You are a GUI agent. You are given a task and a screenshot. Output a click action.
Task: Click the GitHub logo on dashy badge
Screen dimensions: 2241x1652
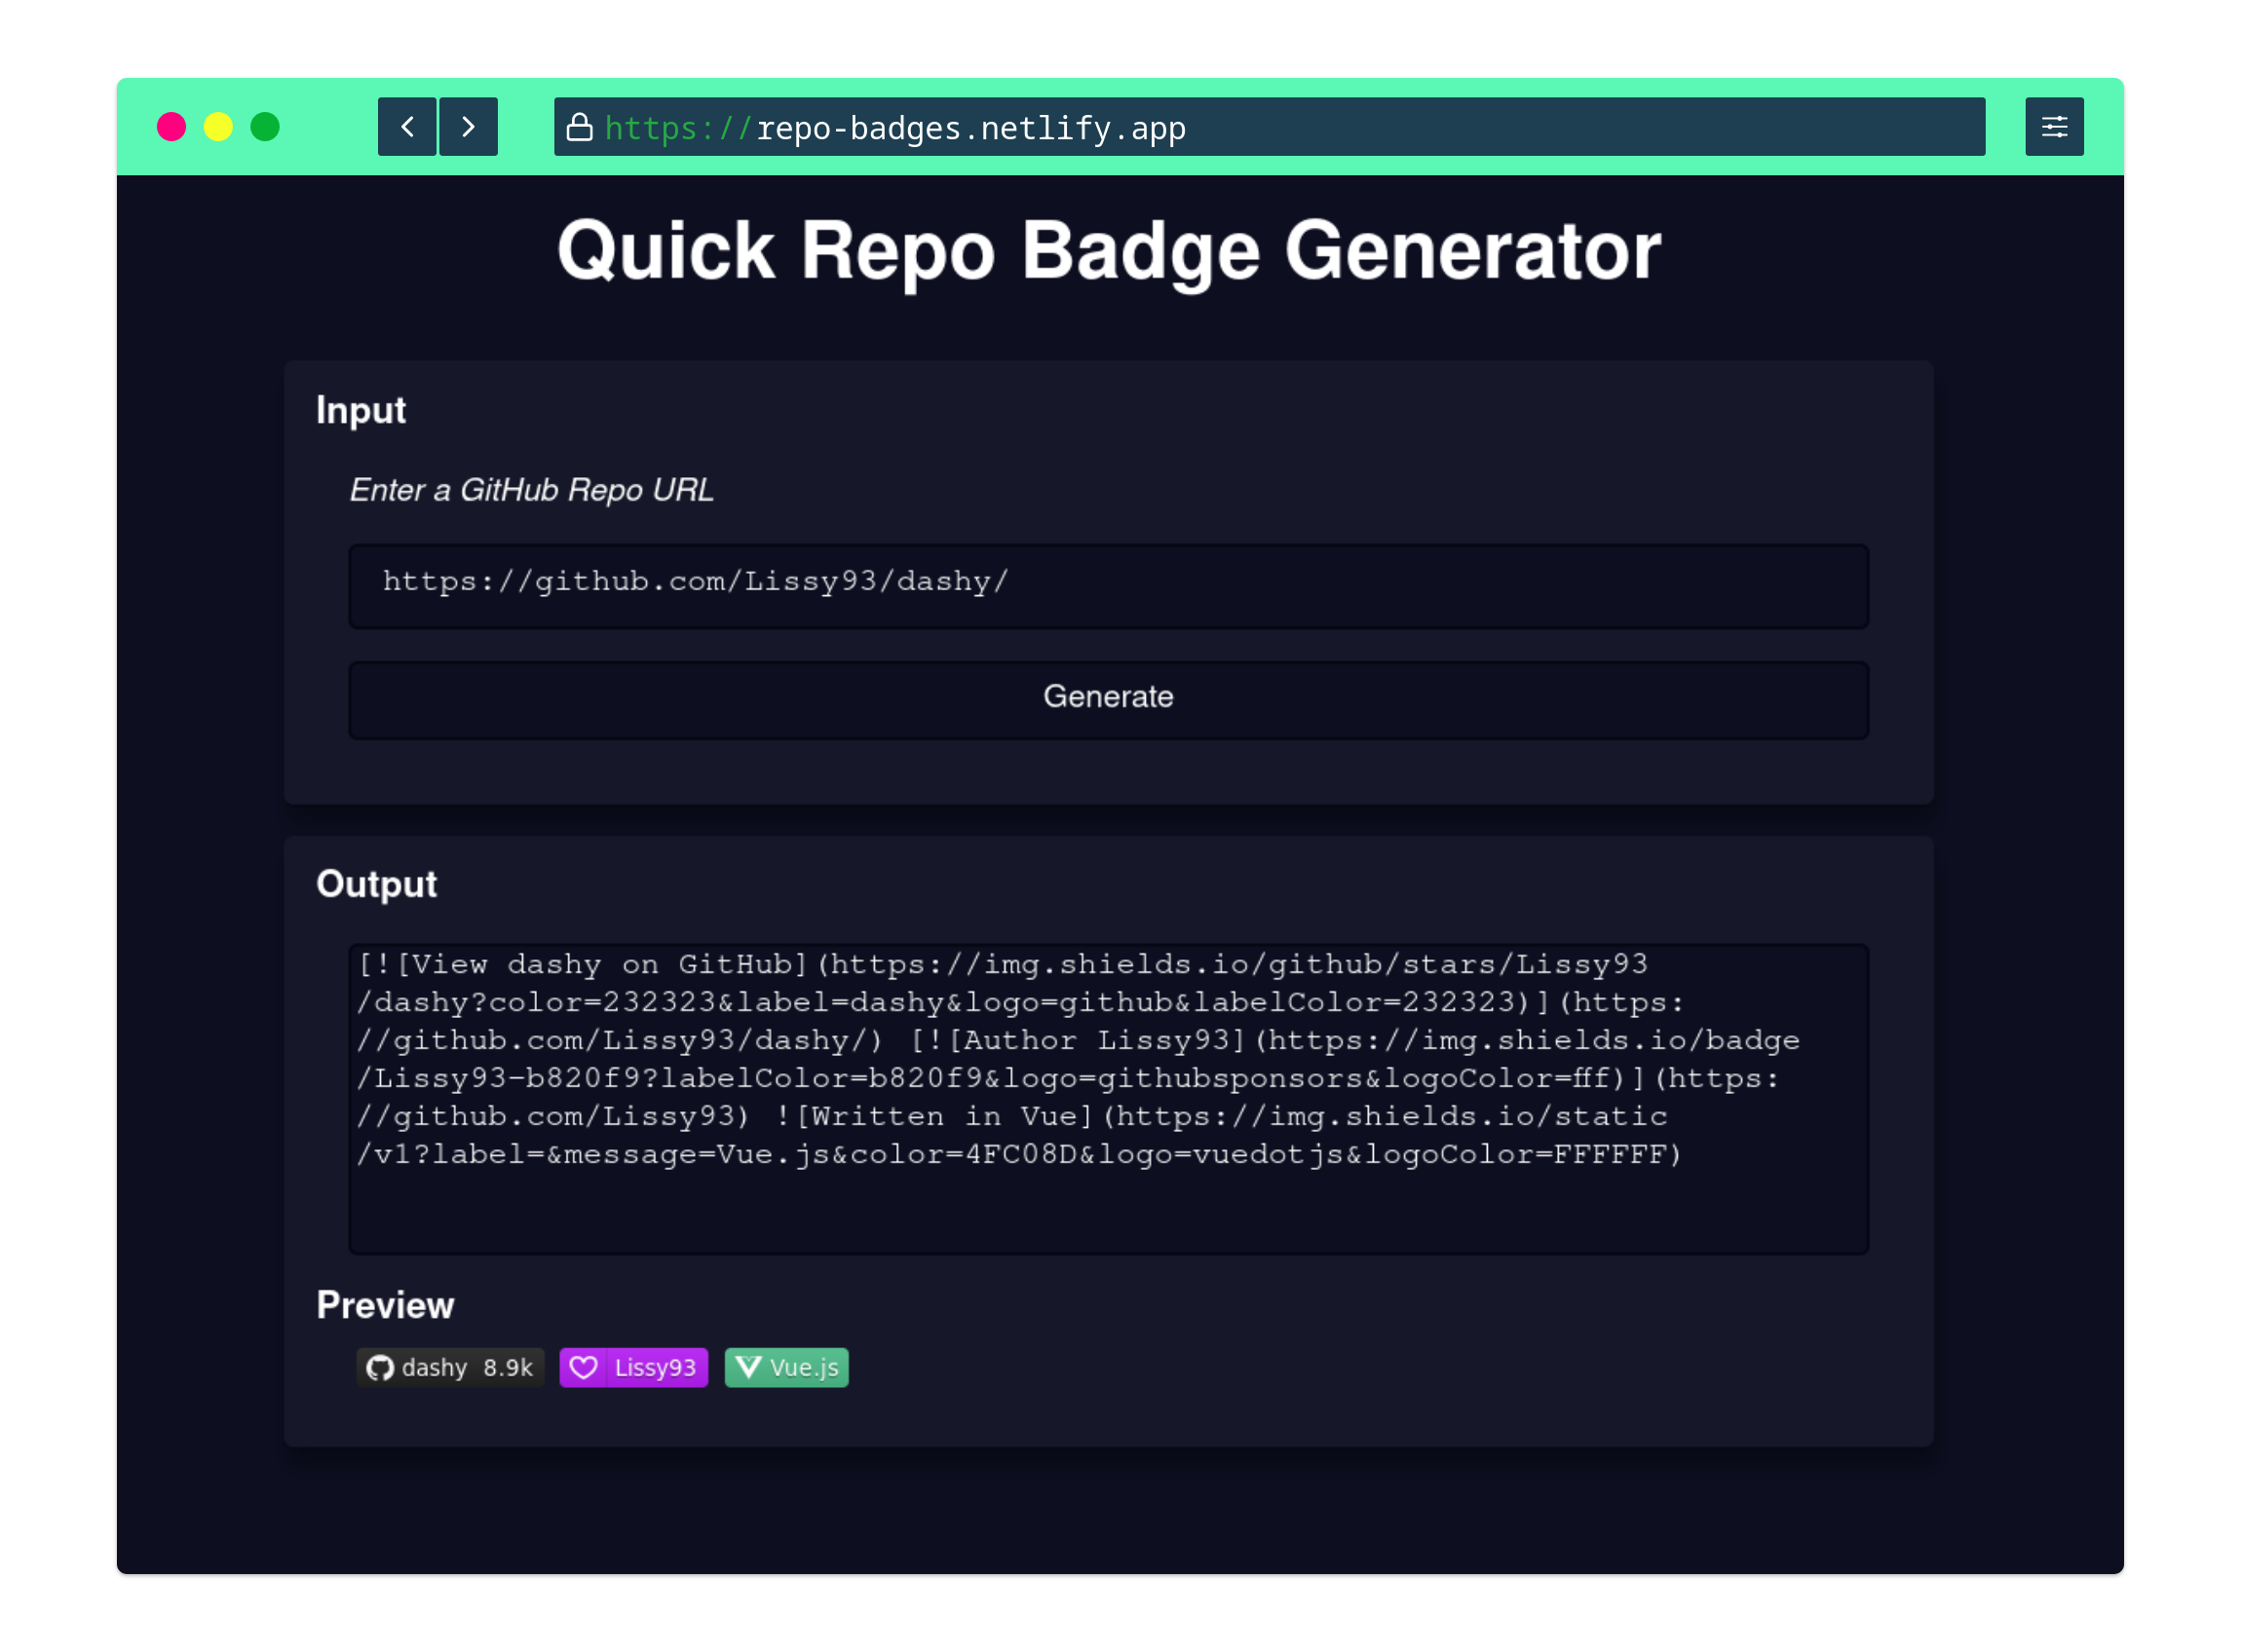click(380, 1367)
